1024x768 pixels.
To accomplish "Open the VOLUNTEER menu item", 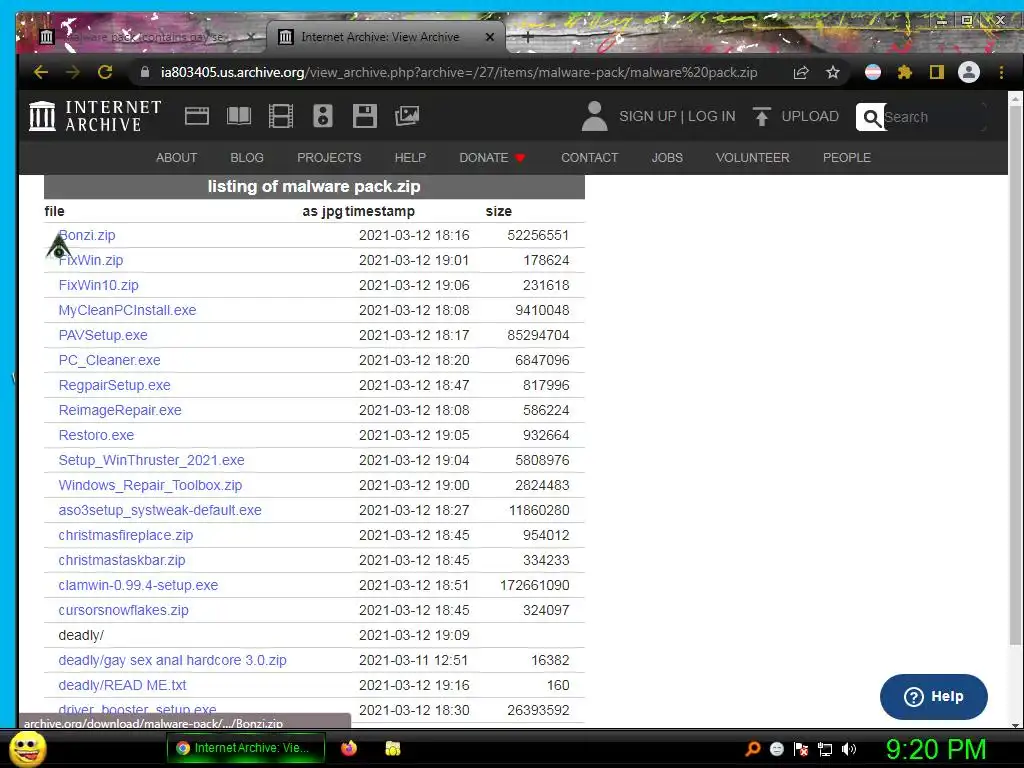I will tap(752, 157).
